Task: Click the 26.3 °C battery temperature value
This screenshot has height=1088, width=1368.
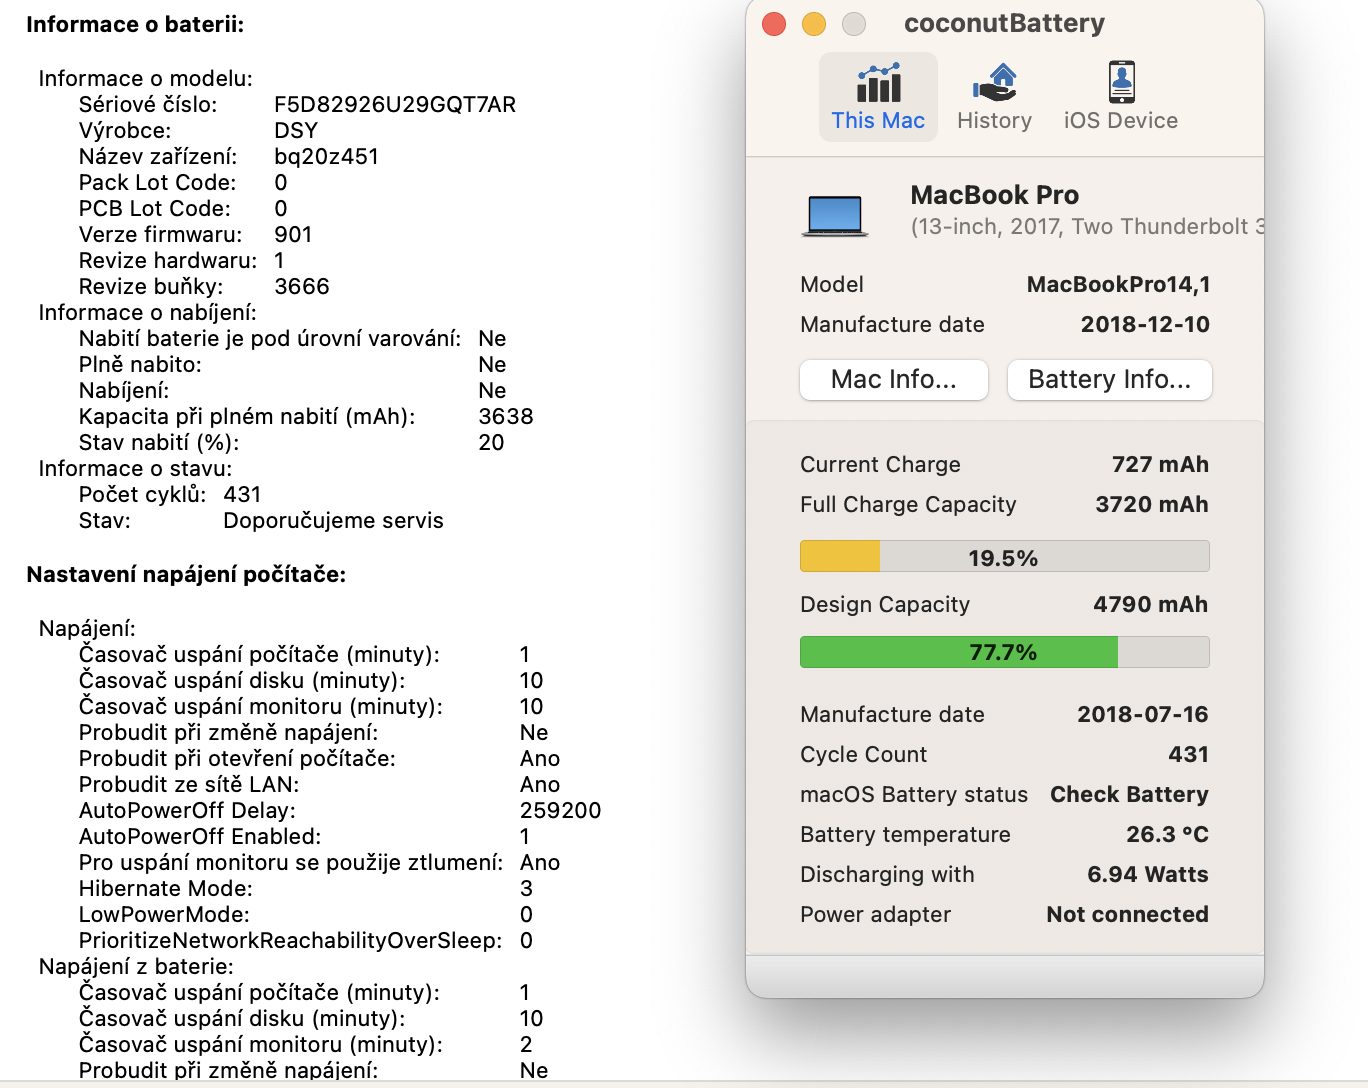Action: point(1167,834)
